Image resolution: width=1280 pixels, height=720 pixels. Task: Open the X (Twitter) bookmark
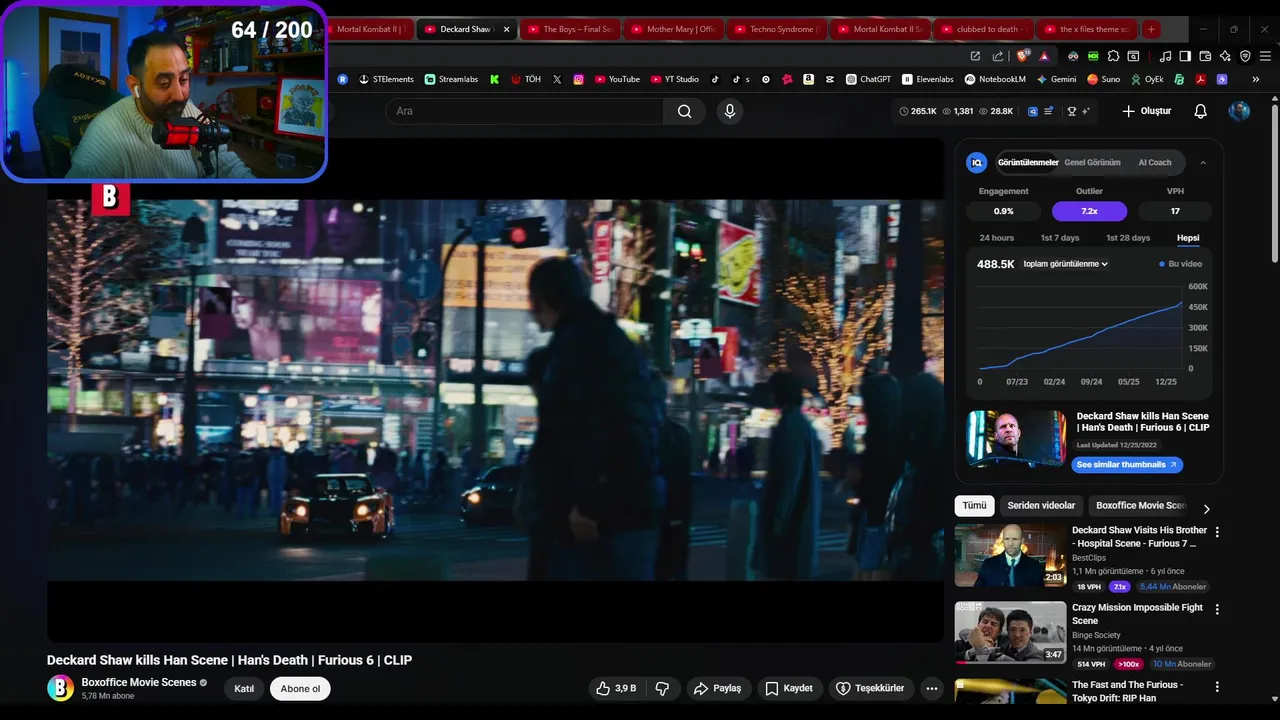[x=557, y=79]
